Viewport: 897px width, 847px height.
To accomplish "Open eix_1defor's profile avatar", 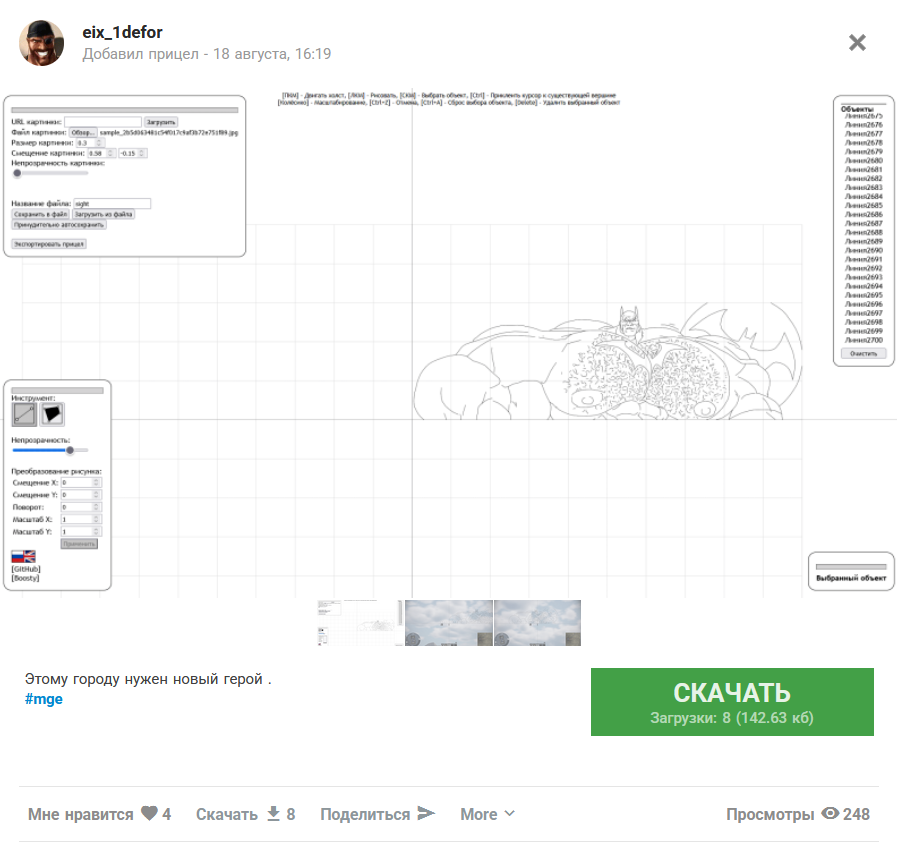I will click(42, 43).
